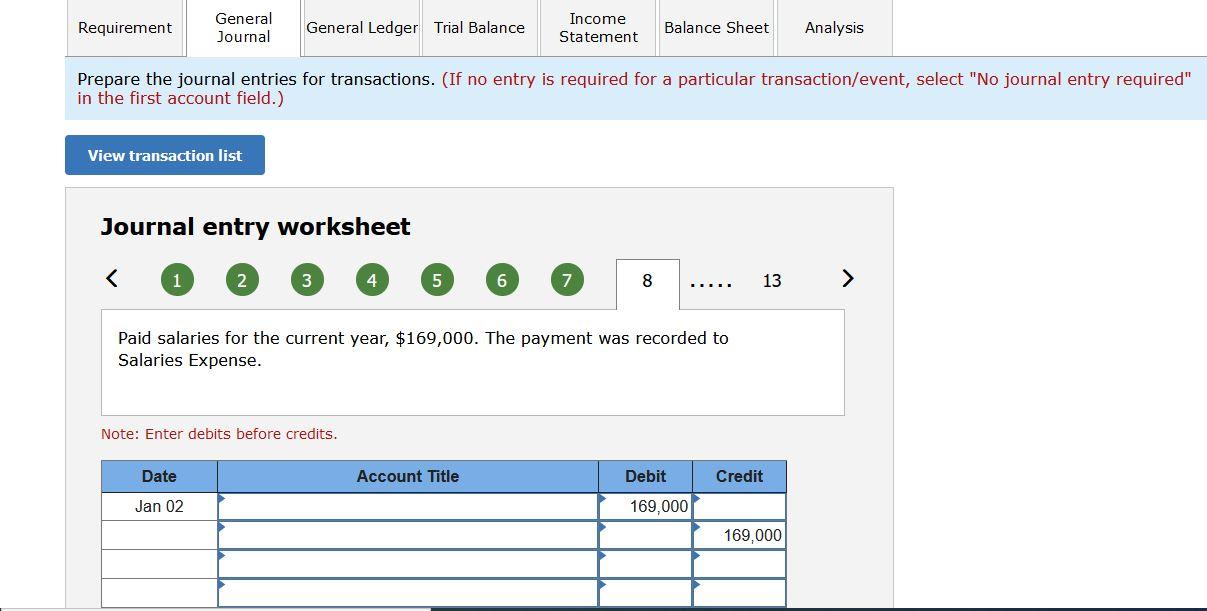Go to journal entry 13
Image resolution: width=1207 pixels, height=611 pixels.
772,281
